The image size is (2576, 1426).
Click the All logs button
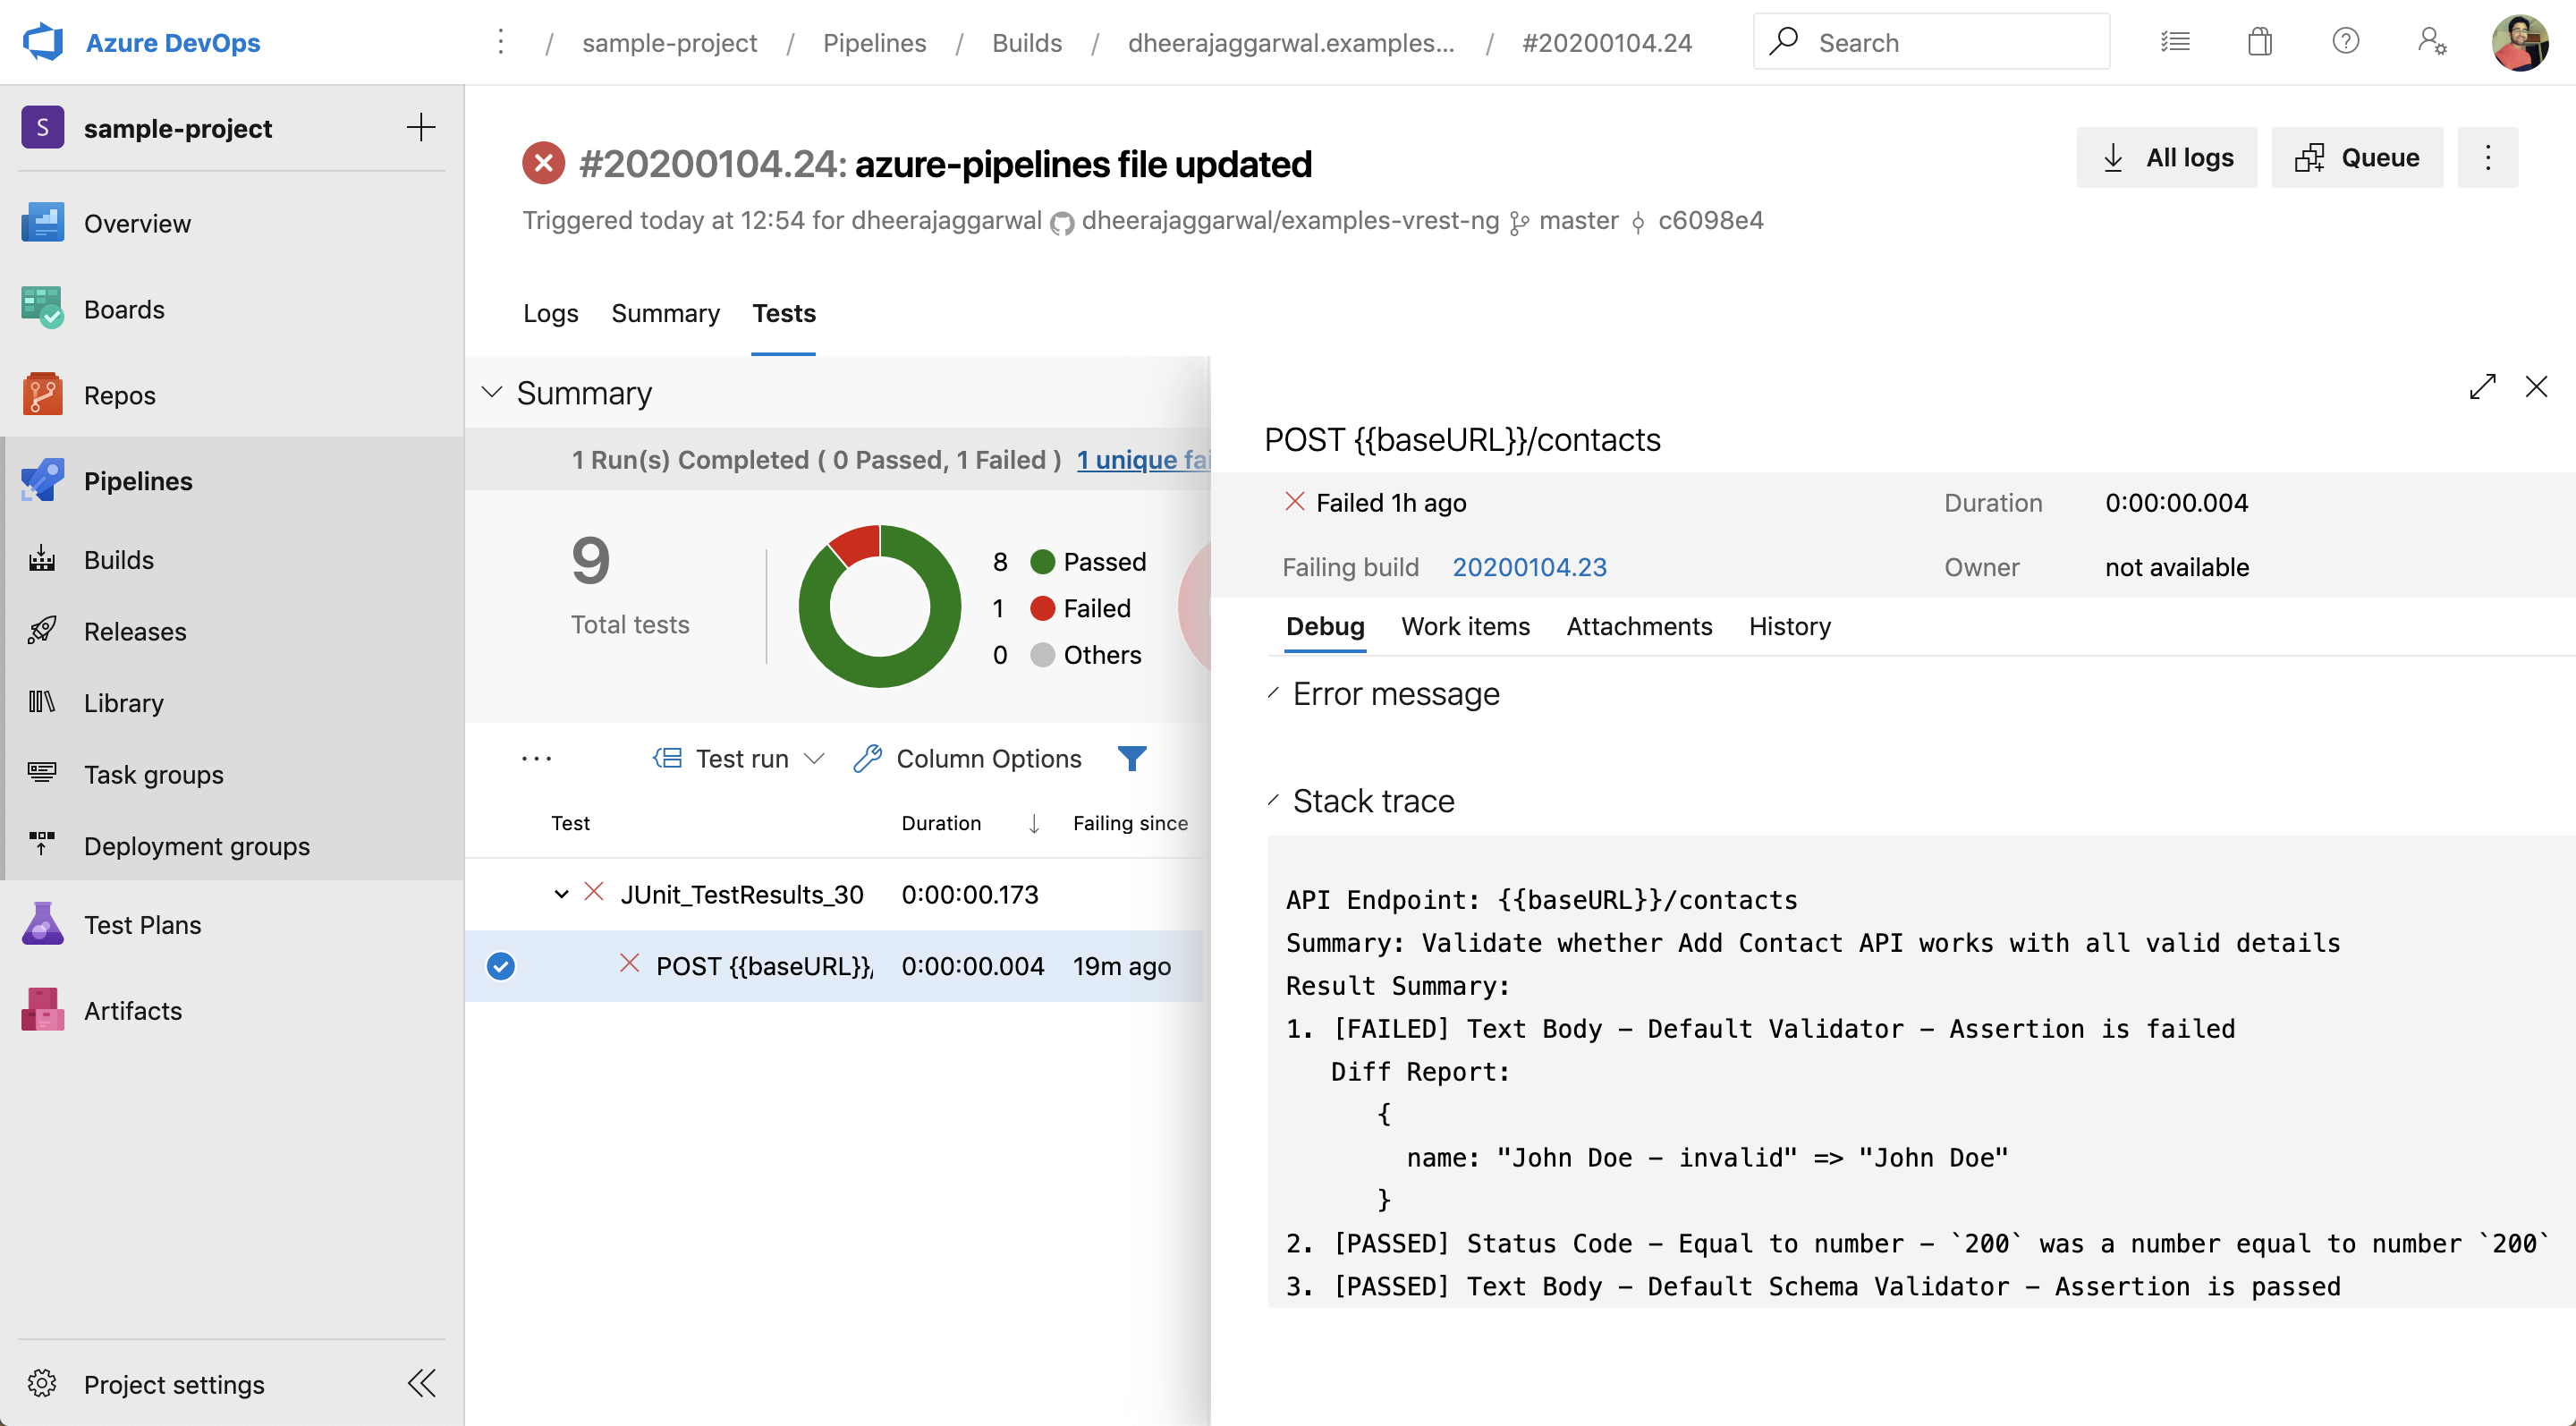(x=2166, y=157)
